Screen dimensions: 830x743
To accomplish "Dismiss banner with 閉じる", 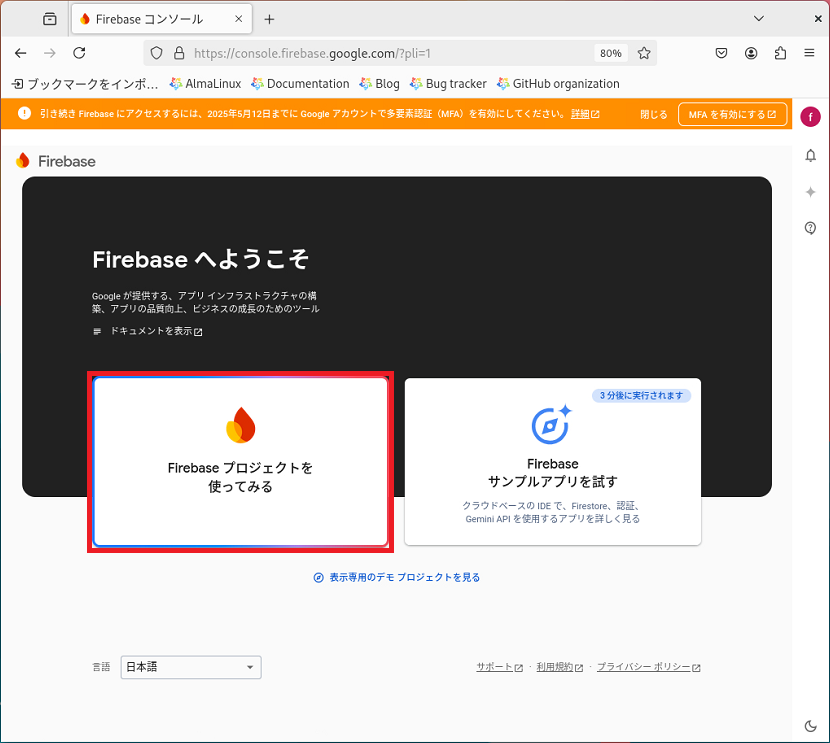I will click(x=653, y=114).
